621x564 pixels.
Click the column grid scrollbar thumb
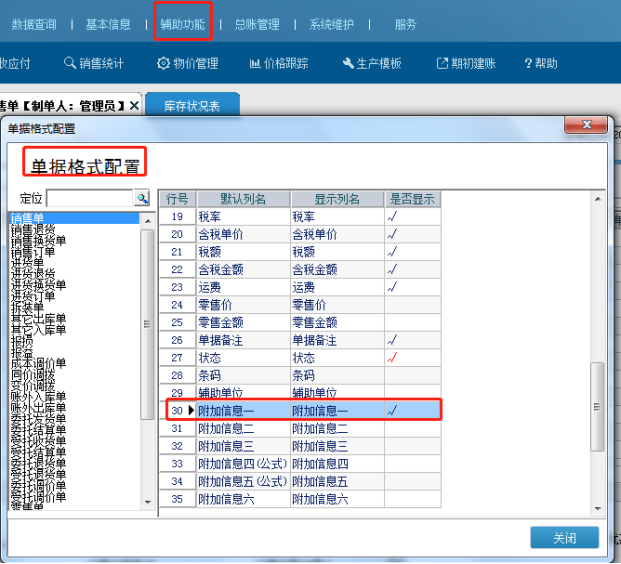point(597,407)
